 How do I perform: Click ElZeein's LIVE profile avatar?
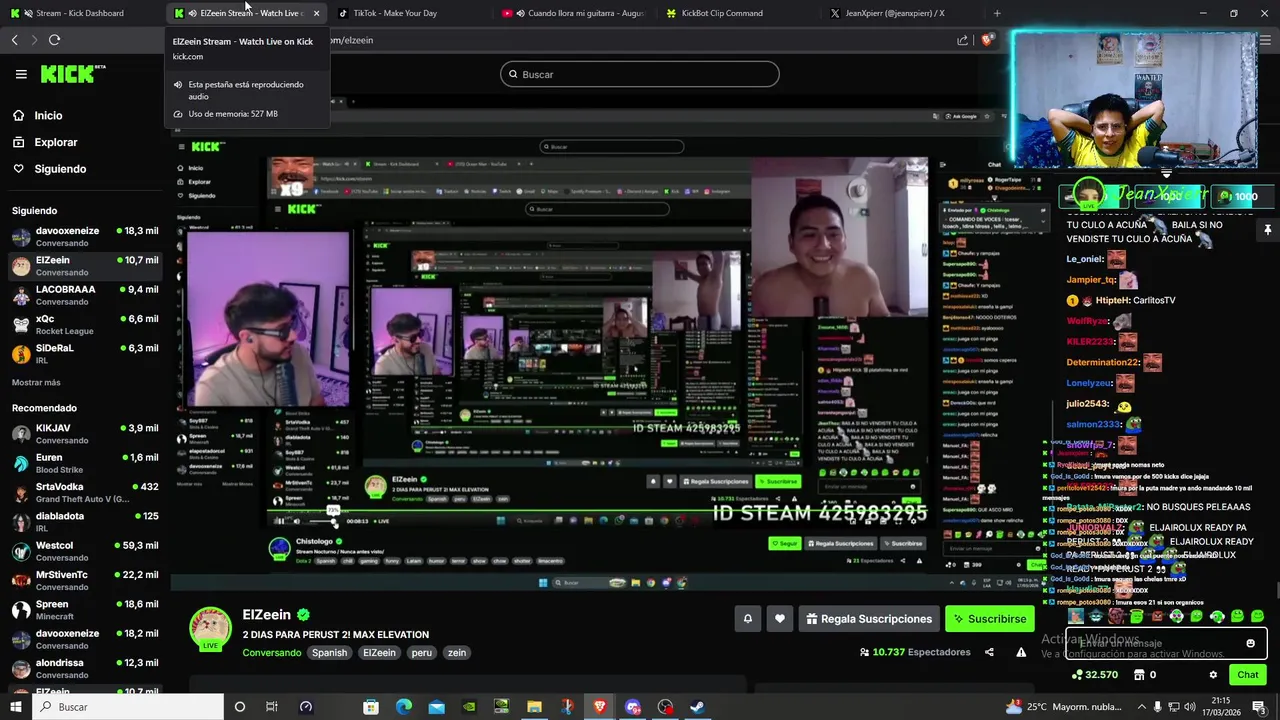(211, 628)
